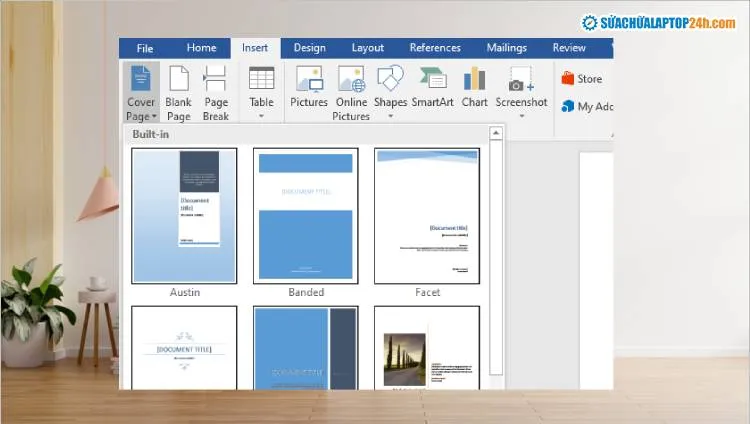This screenshot has height=424, width=750.
Task: Click the Screenshot camera icon
Action: (521, 79)
